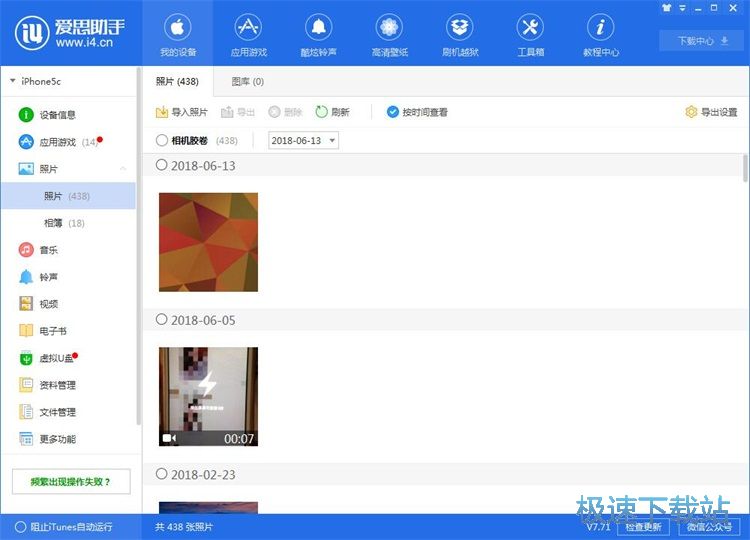
Task: Click 检查更新 check update button
Action: [x=643, y=527]
